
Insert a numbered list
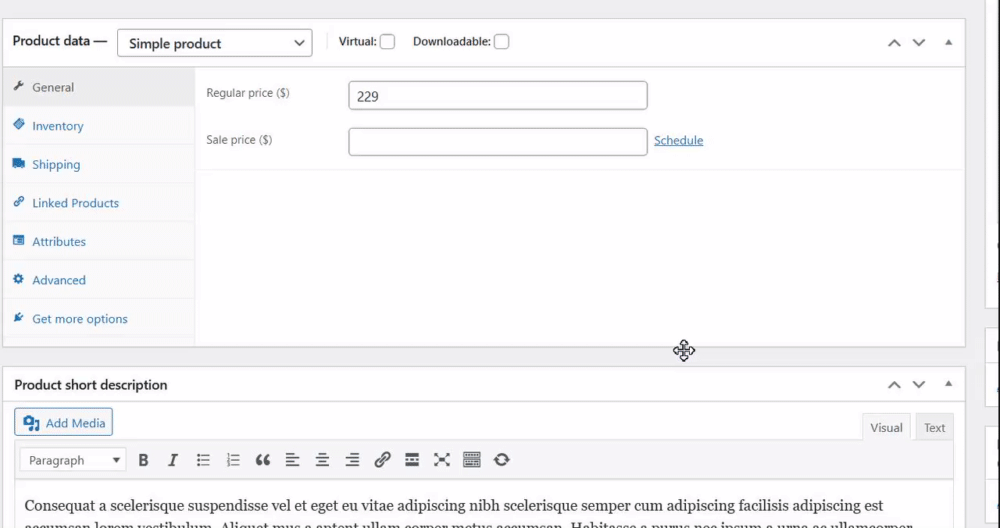[233, 460]
